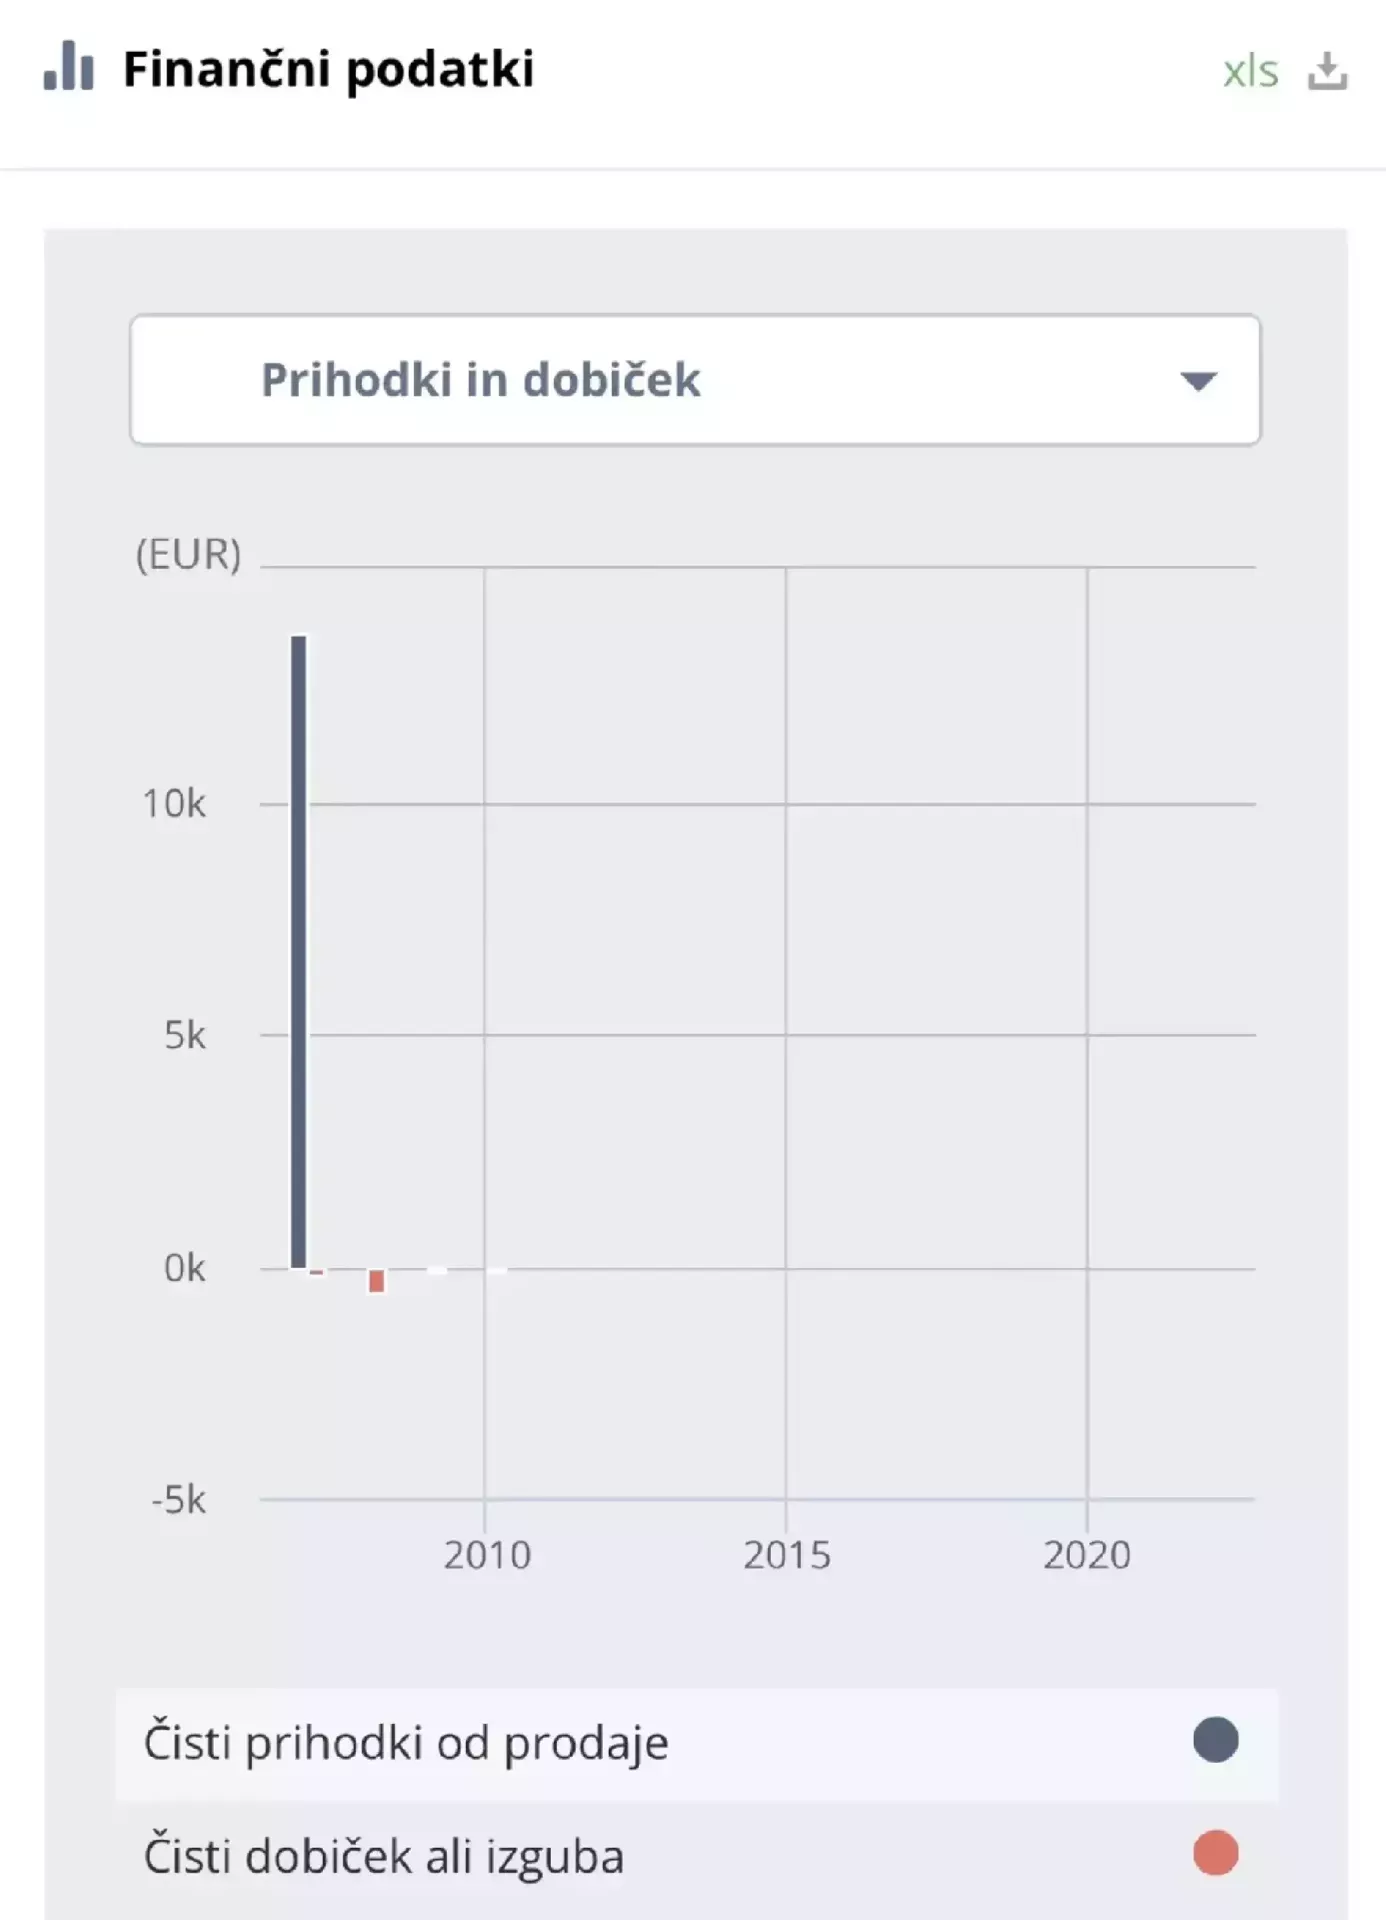Click the bar chart icon beside Finančni podatki

click(x=68, y=66)
